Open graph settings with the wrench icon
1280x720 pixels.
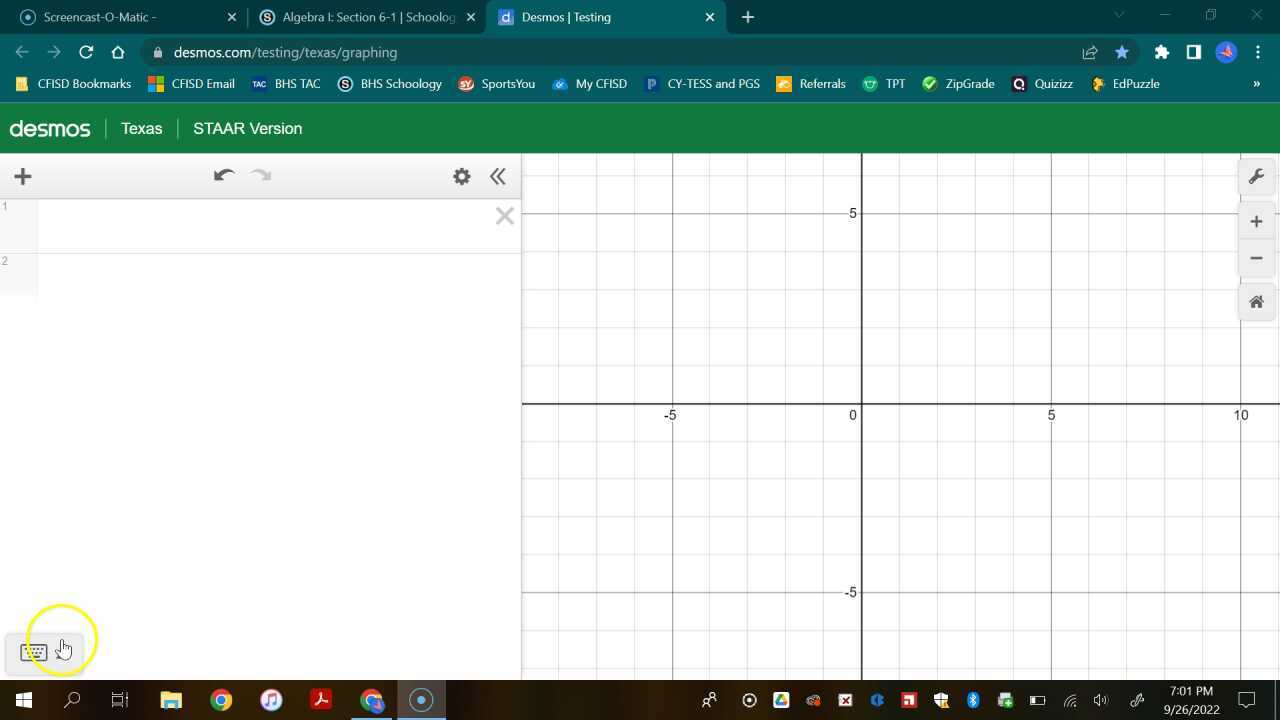click(x=1256, y=176)
